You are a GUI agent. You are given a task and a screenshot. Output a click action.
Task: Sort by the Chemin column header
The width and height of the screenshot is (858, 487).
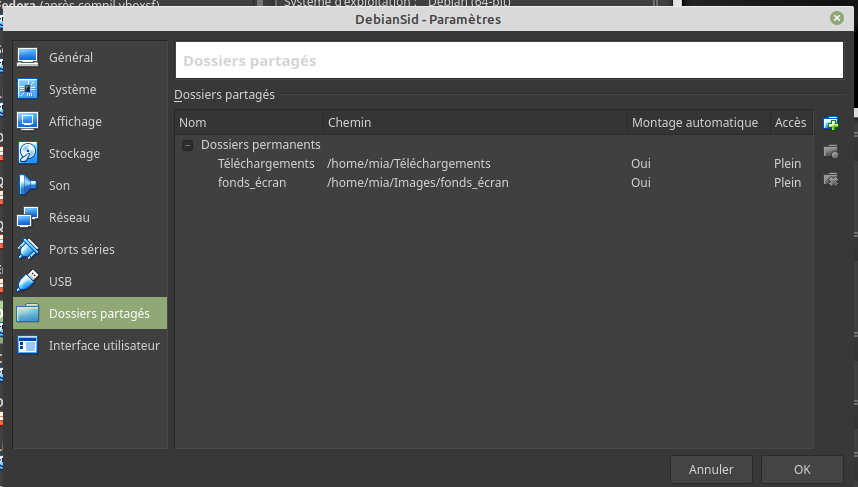click(476, 123)
